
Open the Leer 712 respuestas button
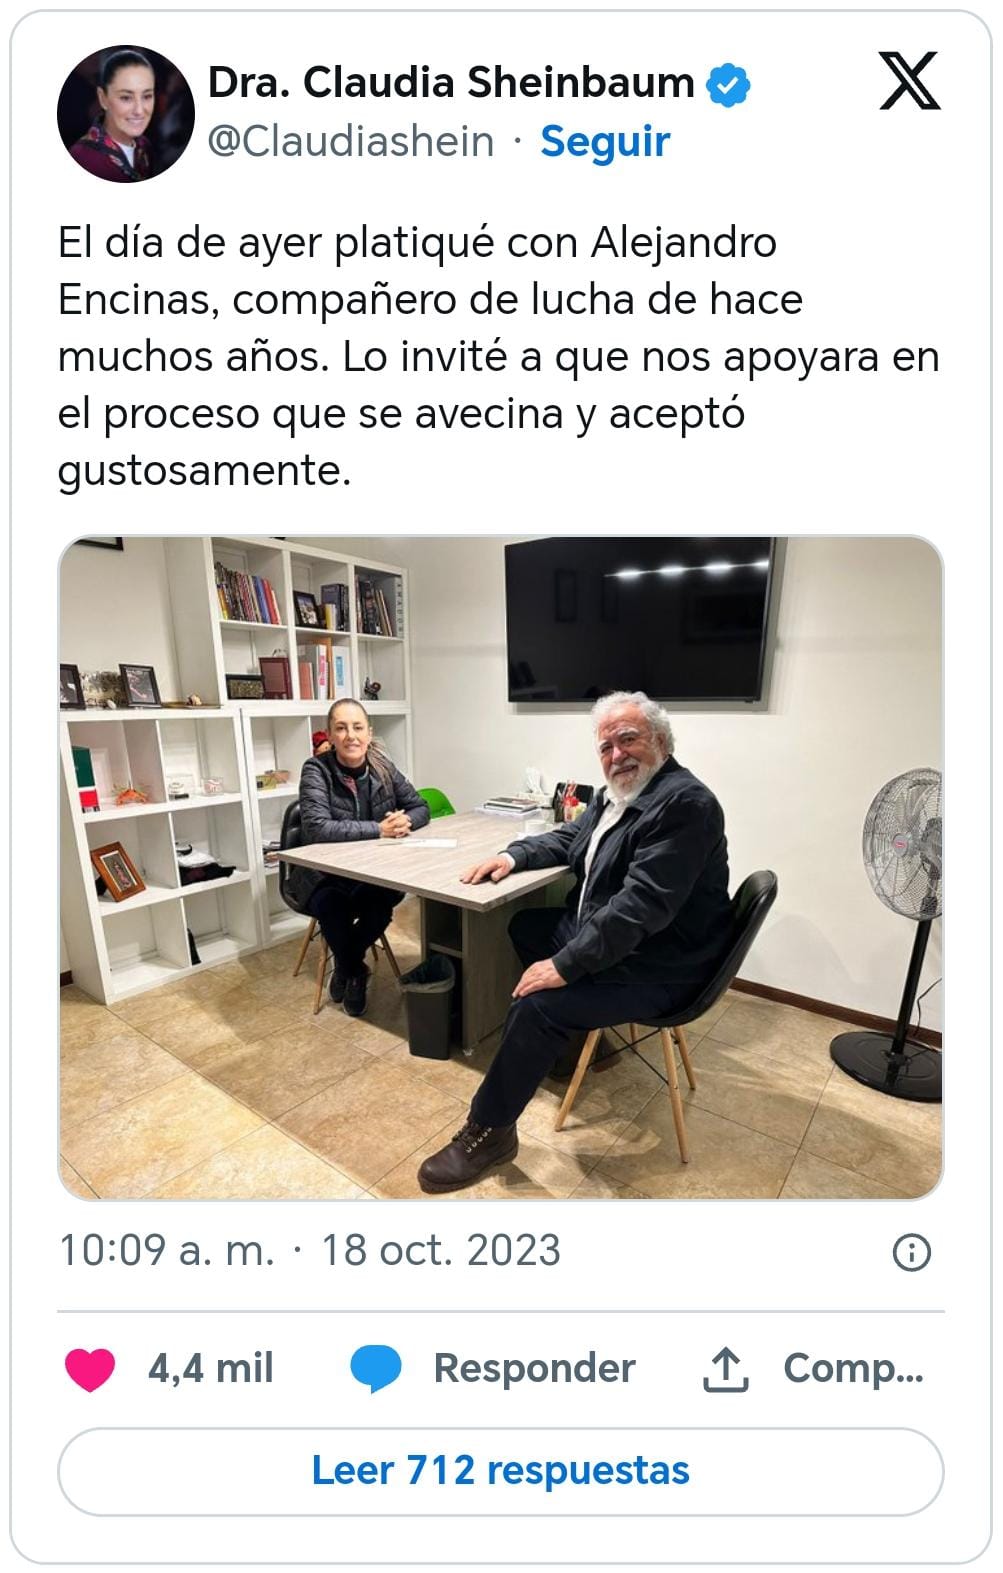point(501,1471)
